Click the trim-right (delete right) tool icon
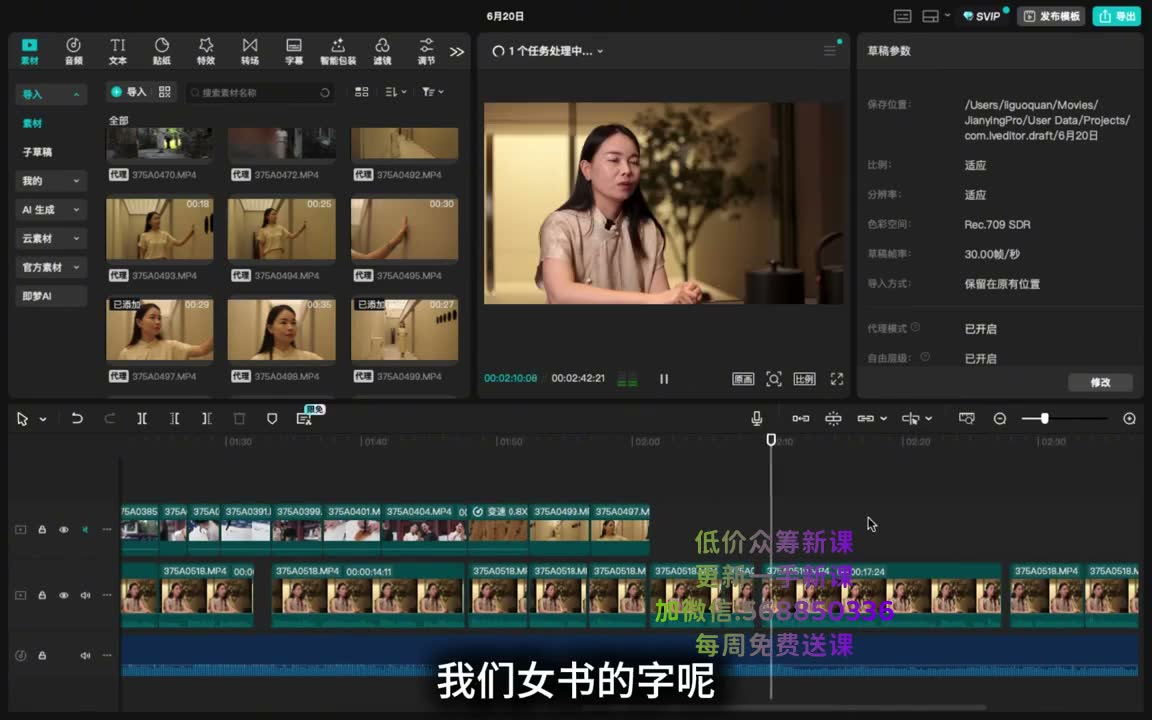 tap(206, 418)
